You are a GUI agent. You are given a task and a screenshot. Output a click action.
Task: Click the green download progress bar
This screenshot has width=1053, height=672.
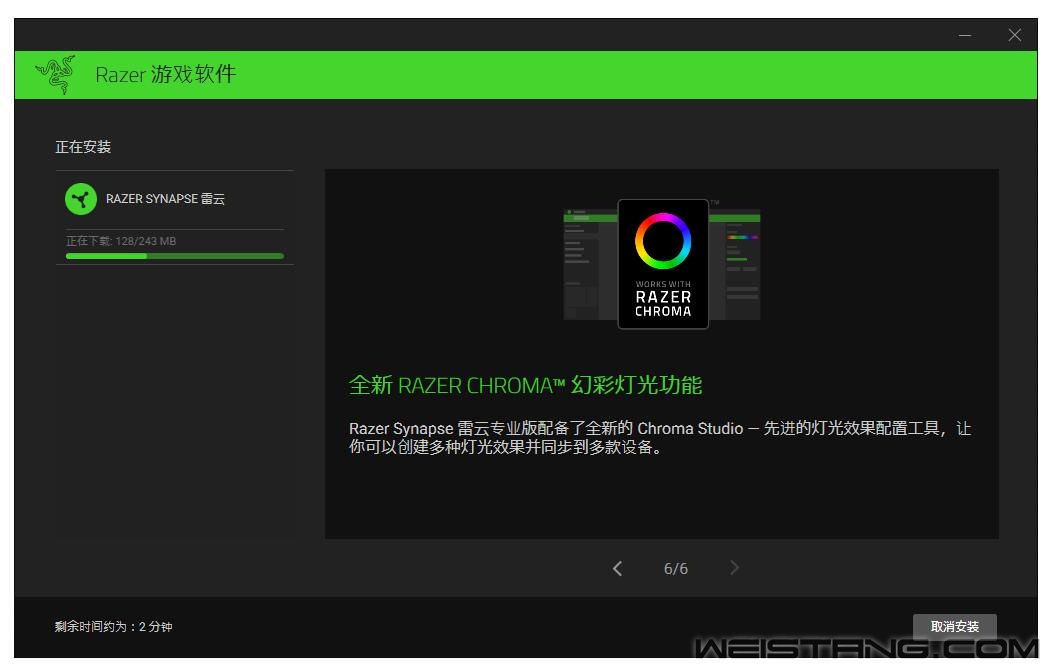pyautogui.click(x=174, y=256)
